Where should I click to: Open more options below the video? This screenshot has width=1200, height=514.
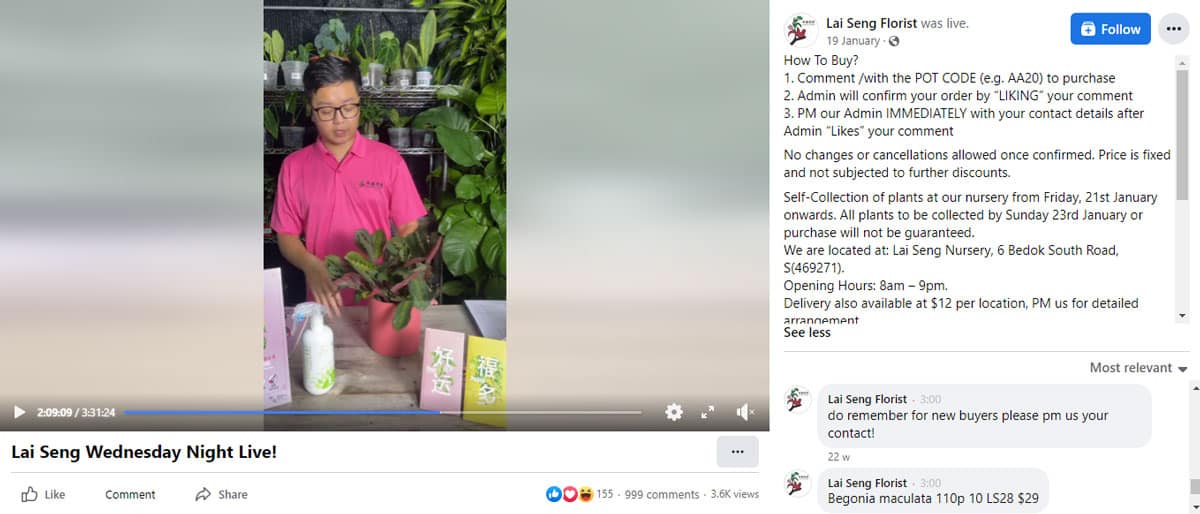coord(737,452)
